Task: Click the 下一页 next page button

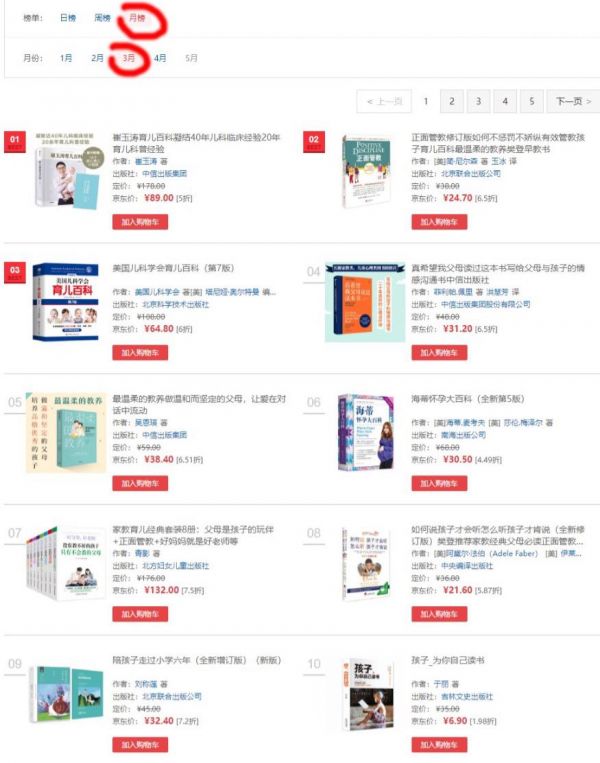Action: [x=573, y=101]
